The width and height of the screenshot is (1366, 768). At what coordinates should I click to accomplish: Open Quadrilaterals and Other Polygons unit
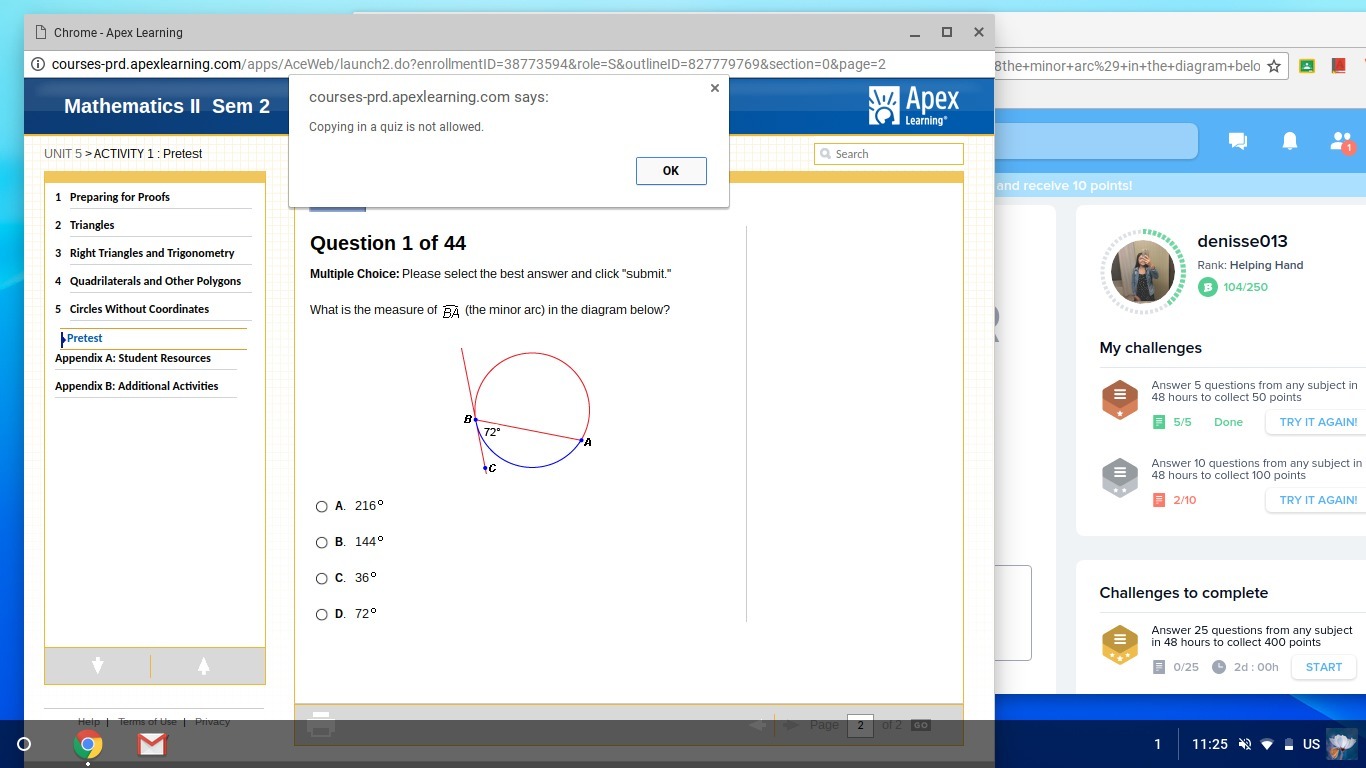pos(155,281)
